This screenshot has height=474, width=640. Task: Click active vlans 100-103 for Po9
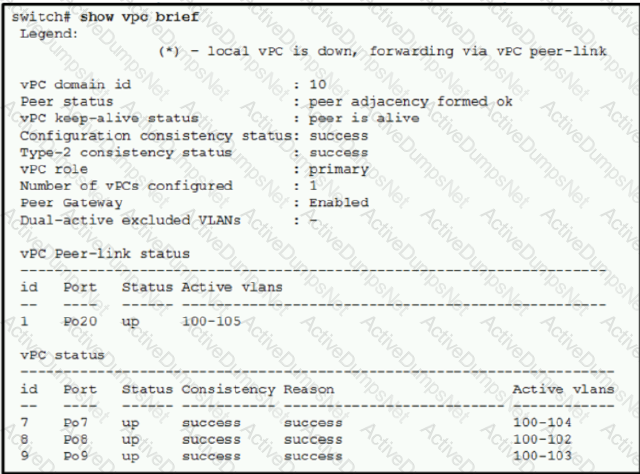click(x=542, y=456)
